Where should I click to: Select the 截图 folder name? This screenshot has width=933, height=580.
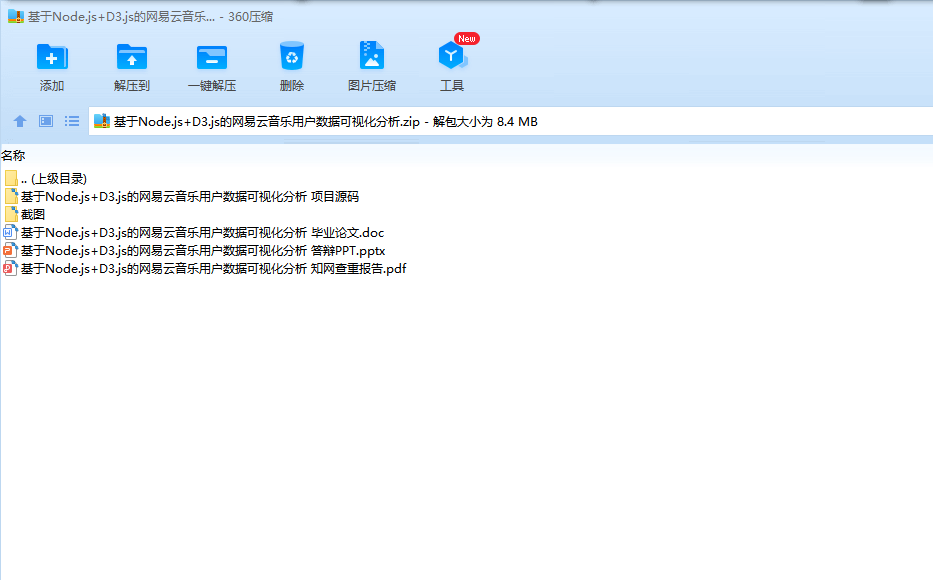coord(33,214)
